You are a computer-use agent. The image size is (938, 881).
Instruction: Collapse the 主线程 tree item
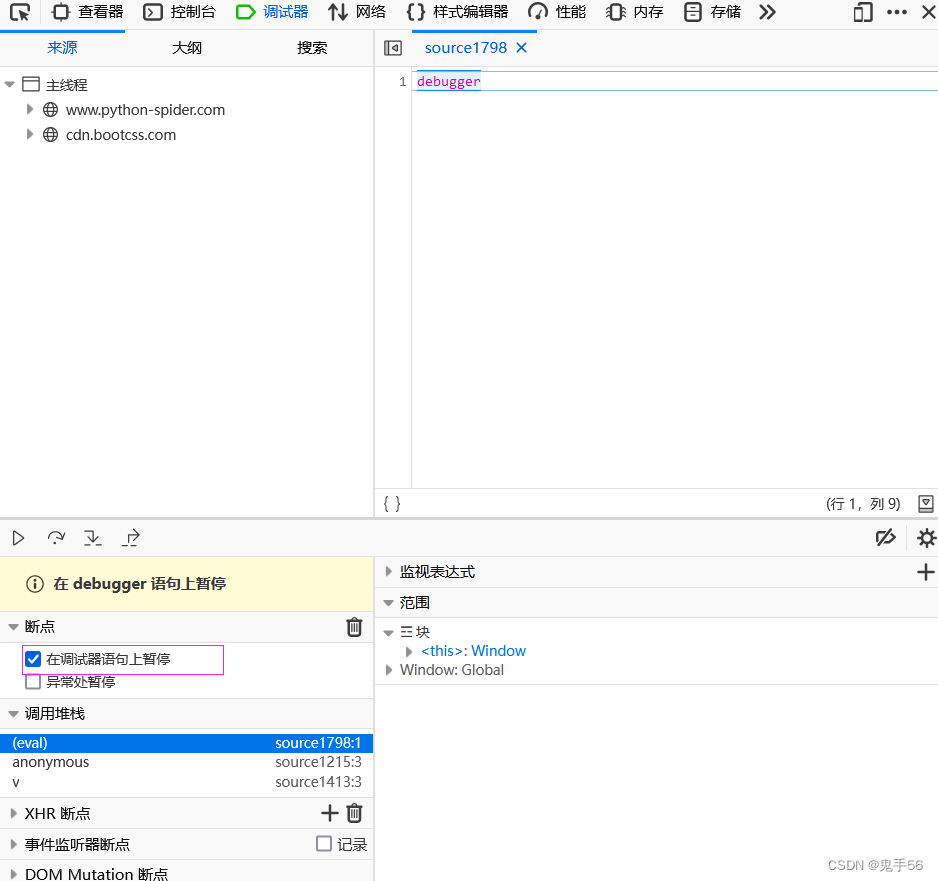(x=9, y=84)
